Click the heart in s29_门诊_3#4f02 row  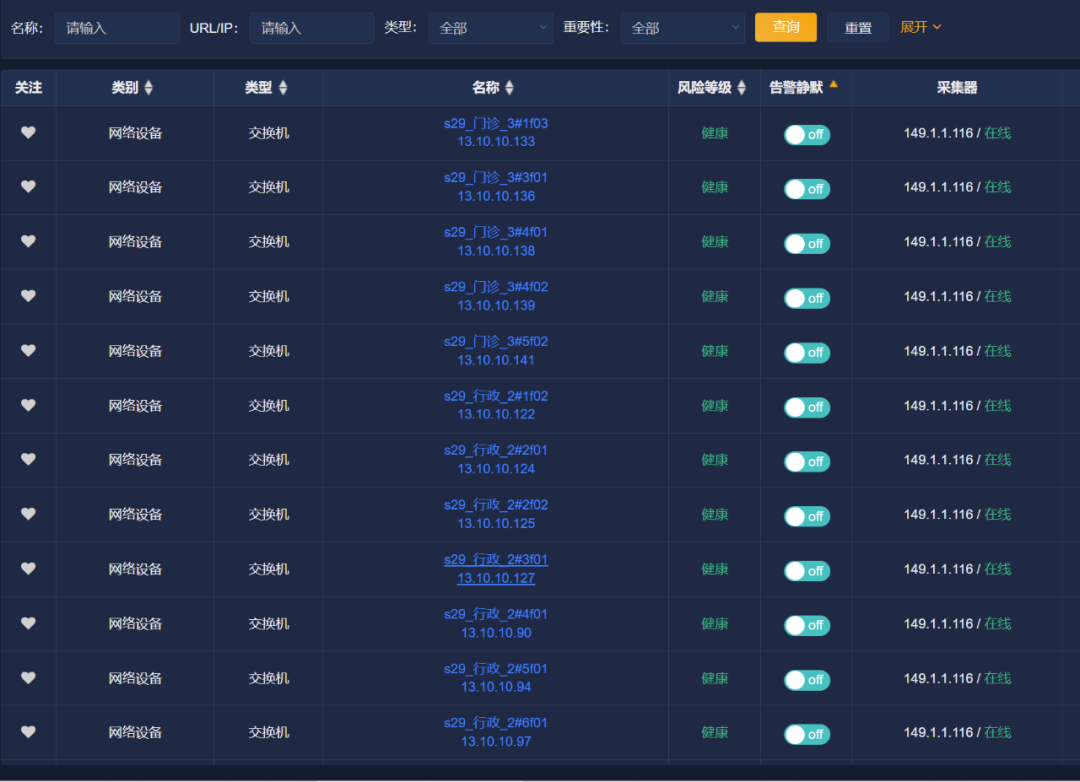(28, 296)
